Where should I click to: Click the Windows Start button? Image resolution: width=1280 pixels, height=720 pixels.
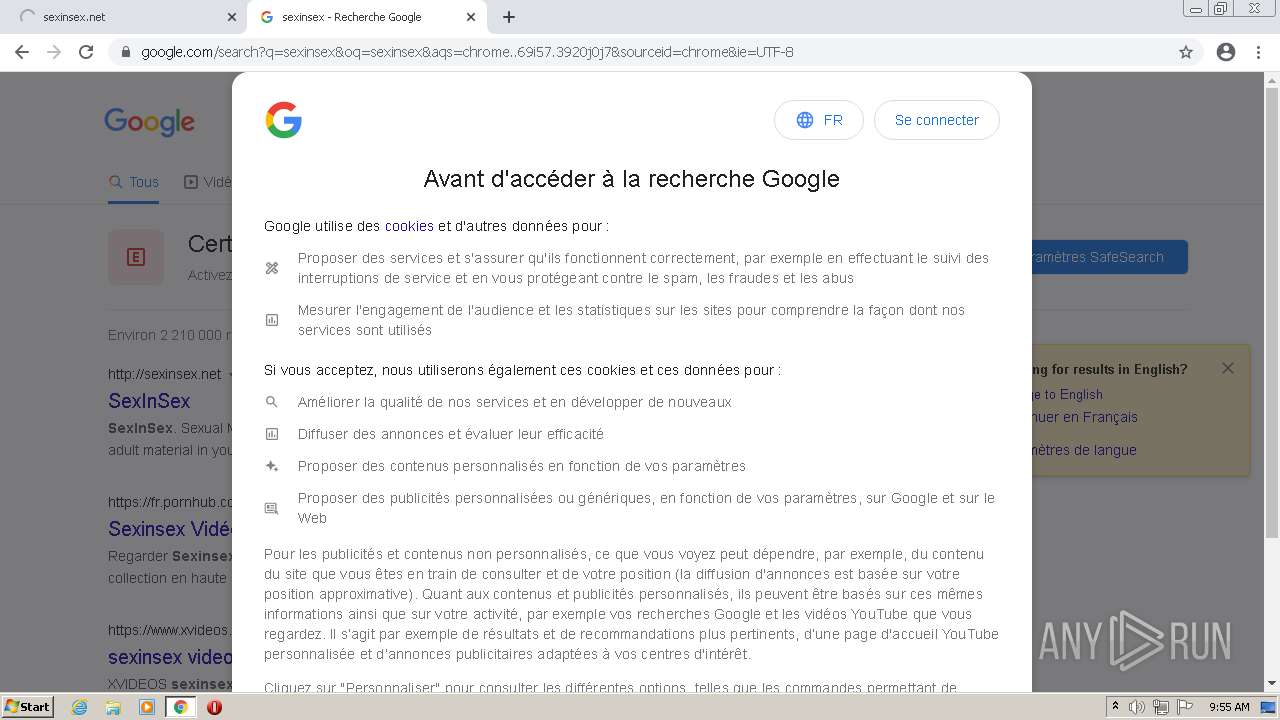coord(28,707)
